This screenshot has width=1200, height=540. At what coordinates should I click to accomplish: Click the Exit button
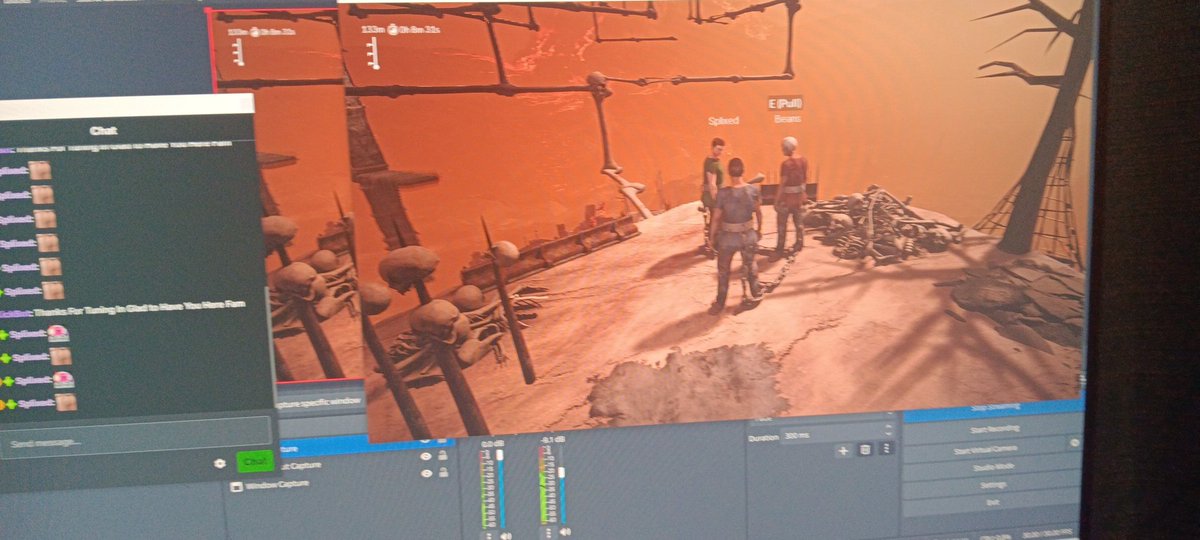pos(994,502)
